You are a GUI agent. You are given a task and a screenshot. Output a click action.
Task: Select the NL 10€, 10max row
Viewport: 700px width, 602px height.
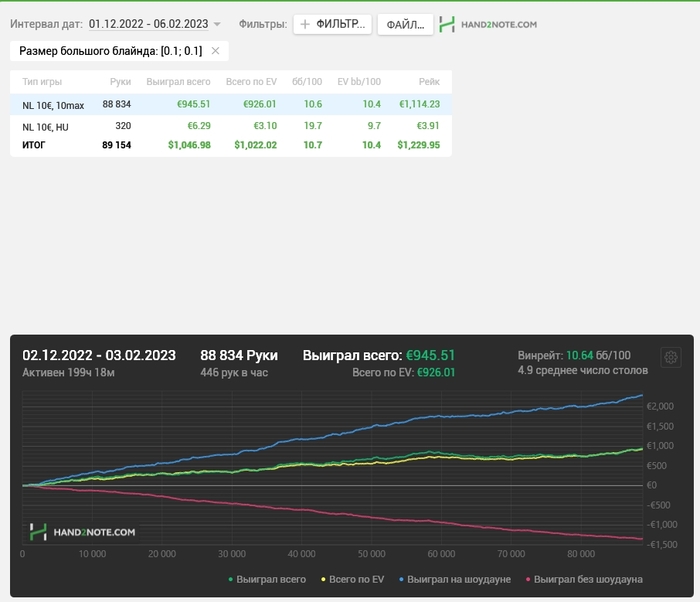click(x=231, y=105)
